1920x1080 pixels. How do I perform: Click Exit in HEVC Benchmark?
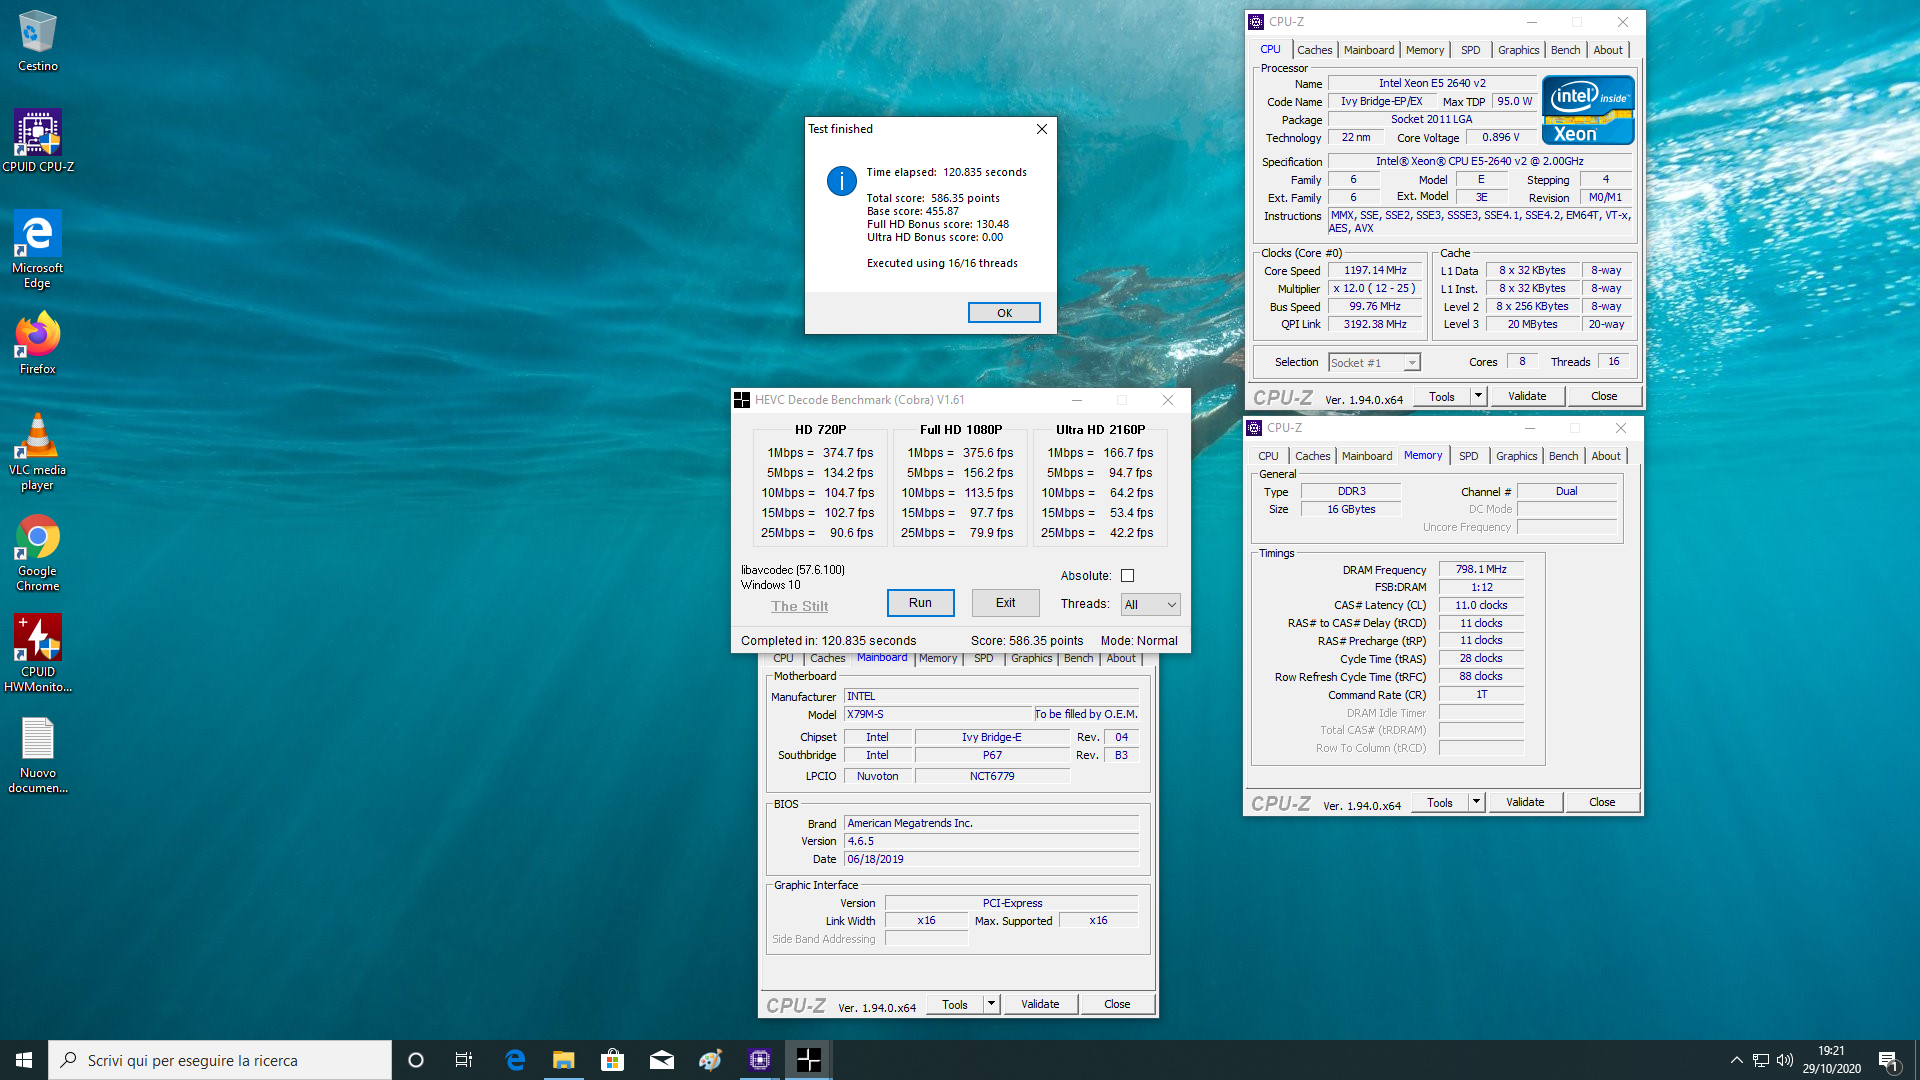1005,603
